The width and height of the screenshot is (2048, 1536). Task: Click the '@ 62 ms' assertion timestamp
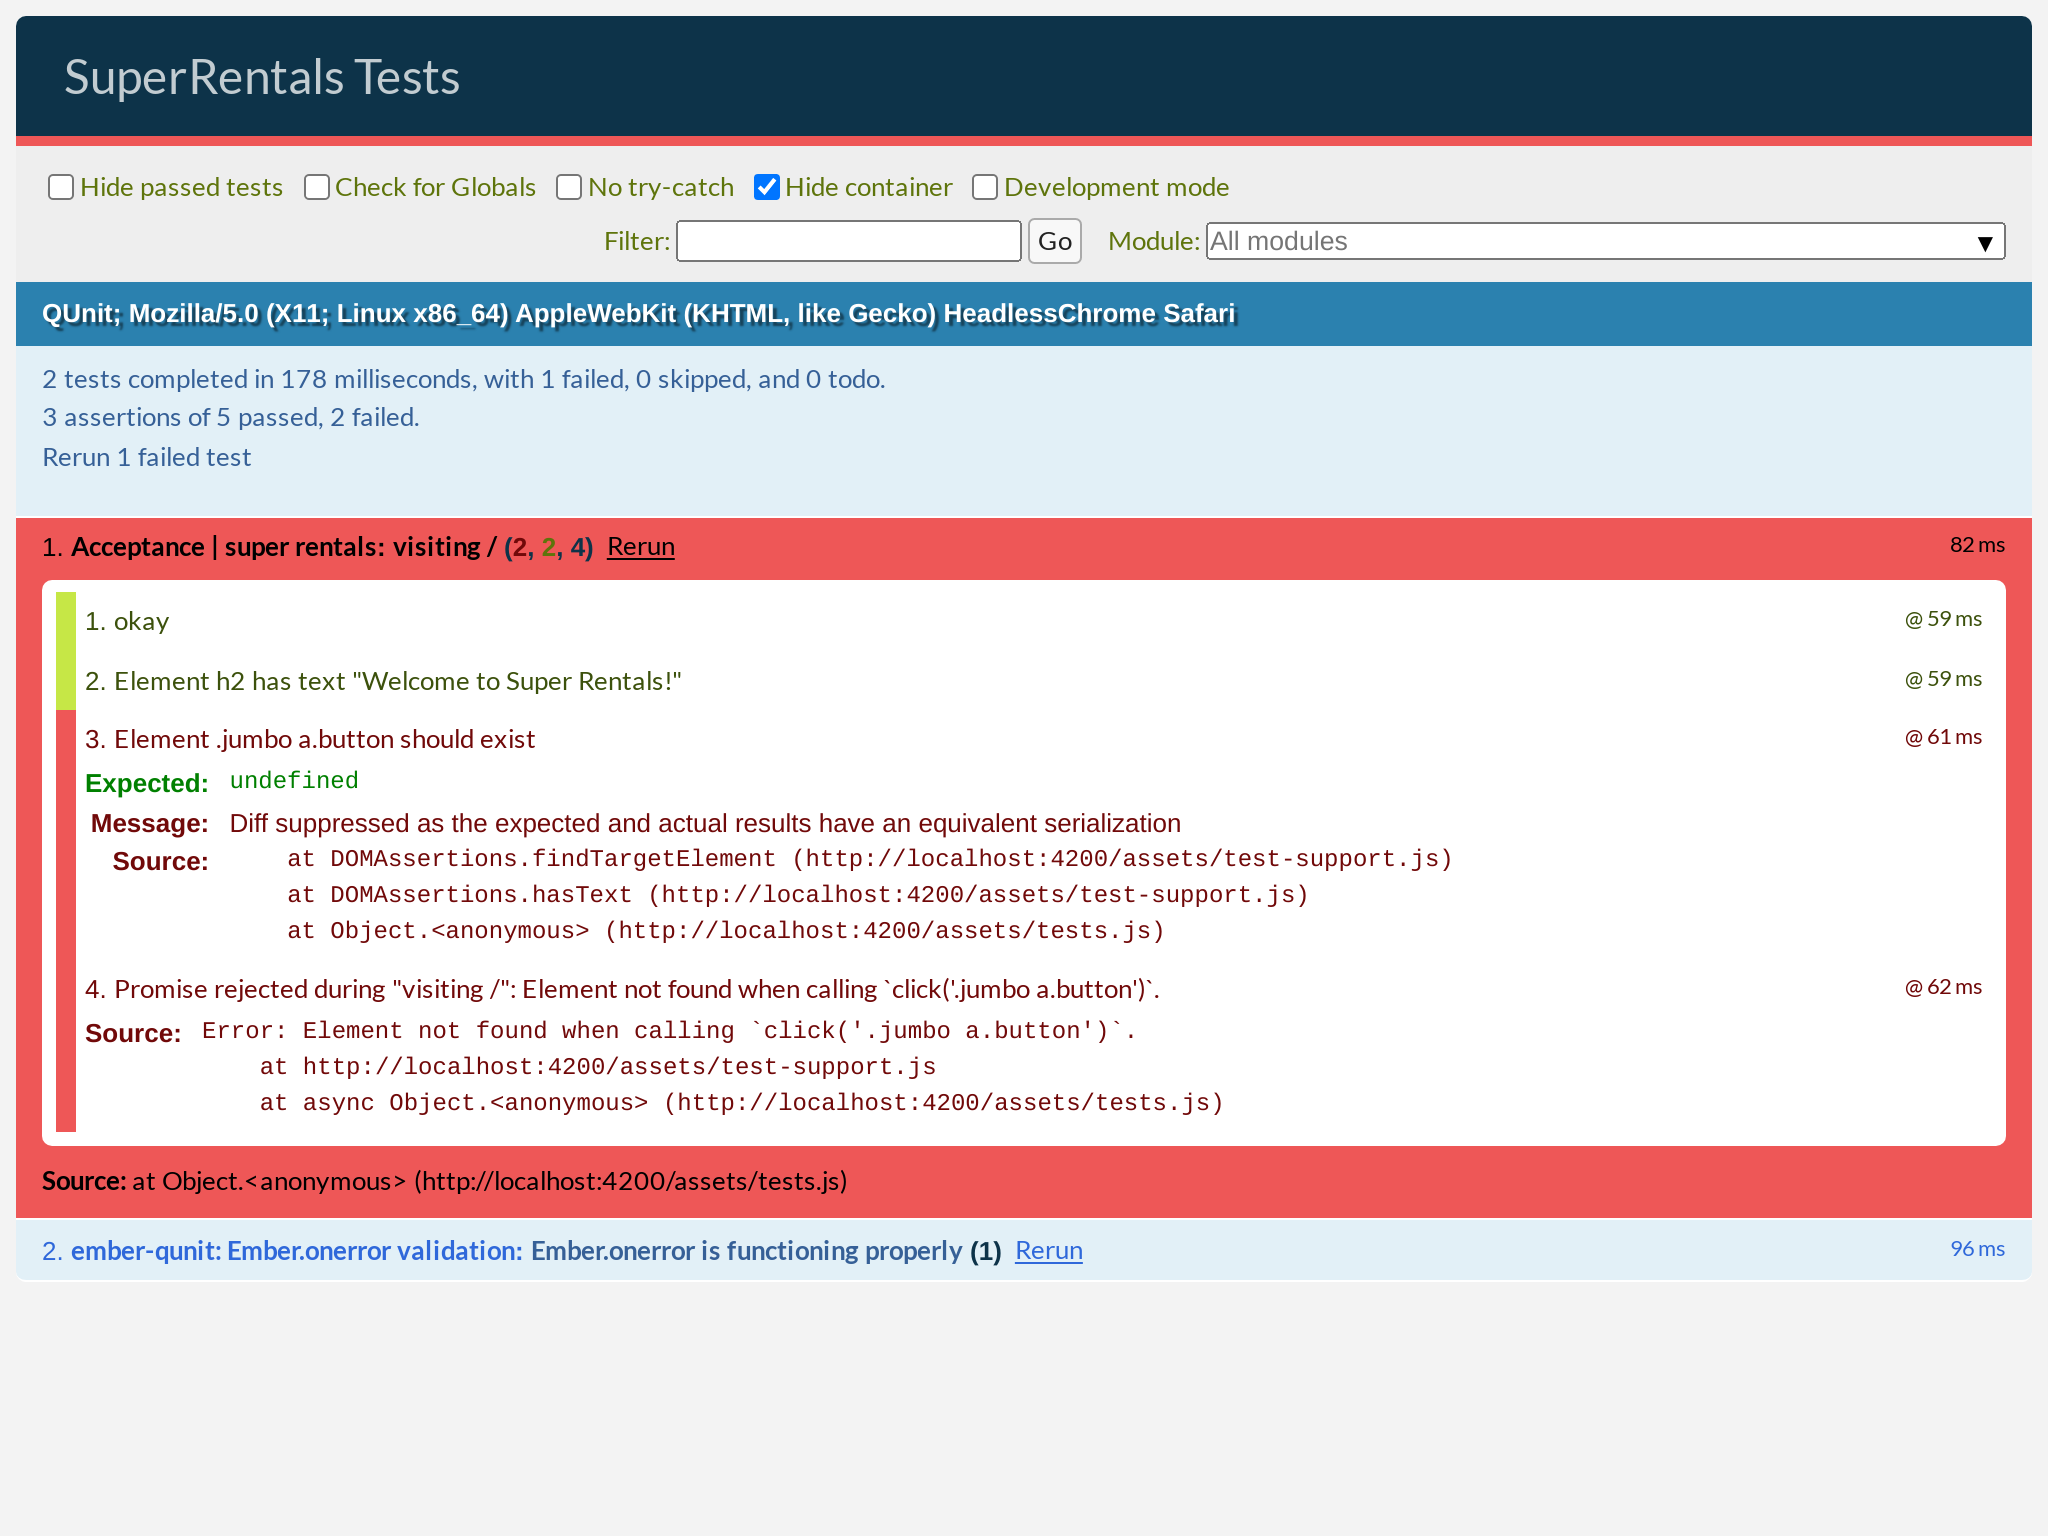pos(1943,987)
